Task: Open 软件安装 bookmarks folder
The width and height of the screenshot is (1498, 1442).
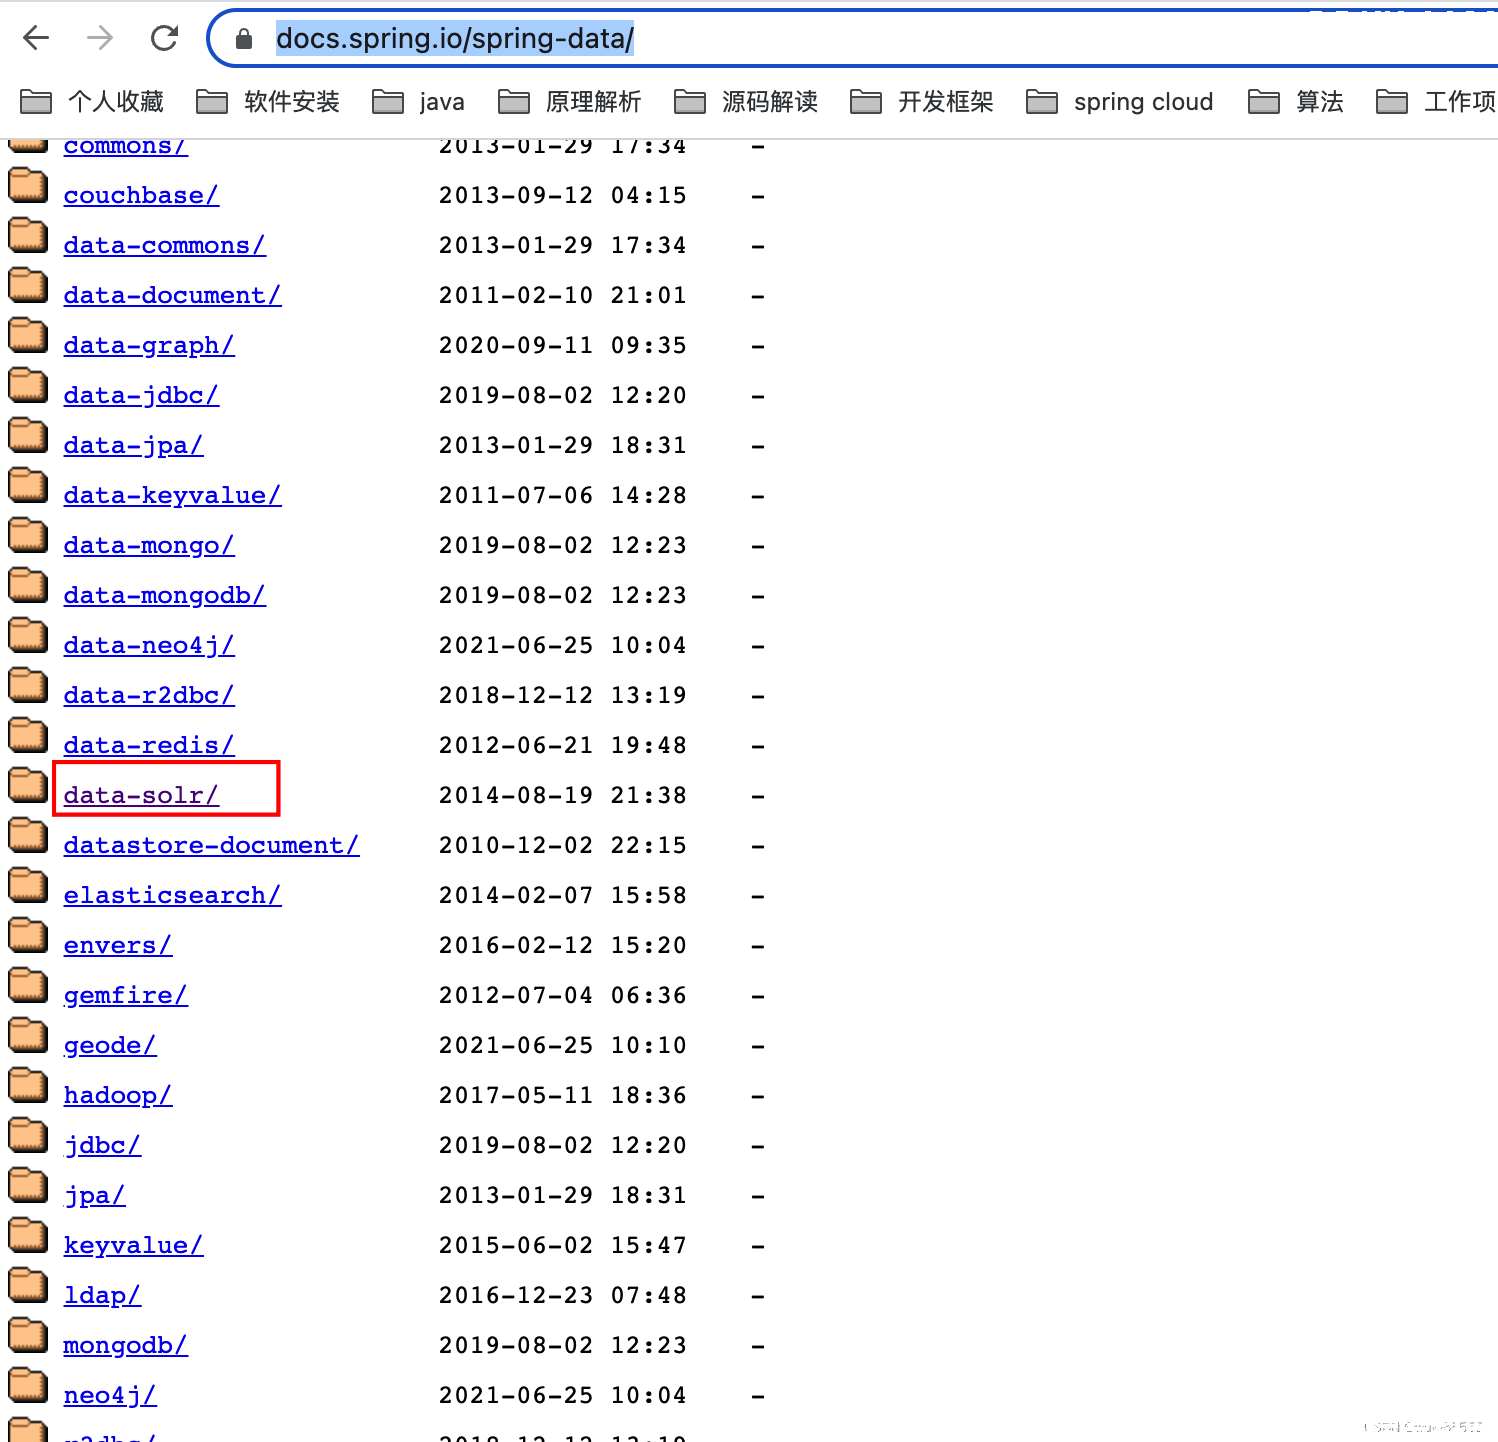Action: [268, 101]
